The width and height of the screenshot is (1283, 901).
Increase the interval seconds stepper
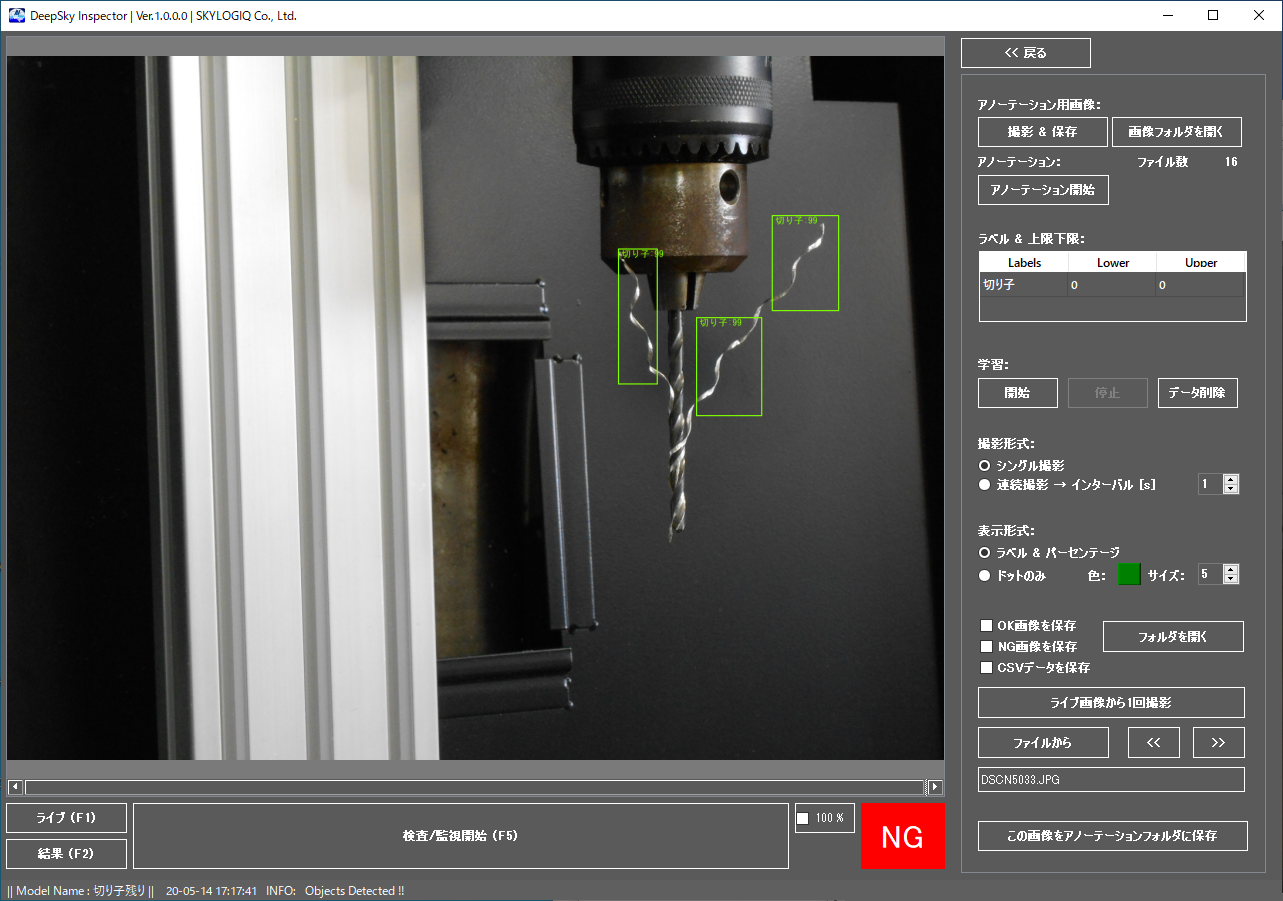click(1231, 480)
